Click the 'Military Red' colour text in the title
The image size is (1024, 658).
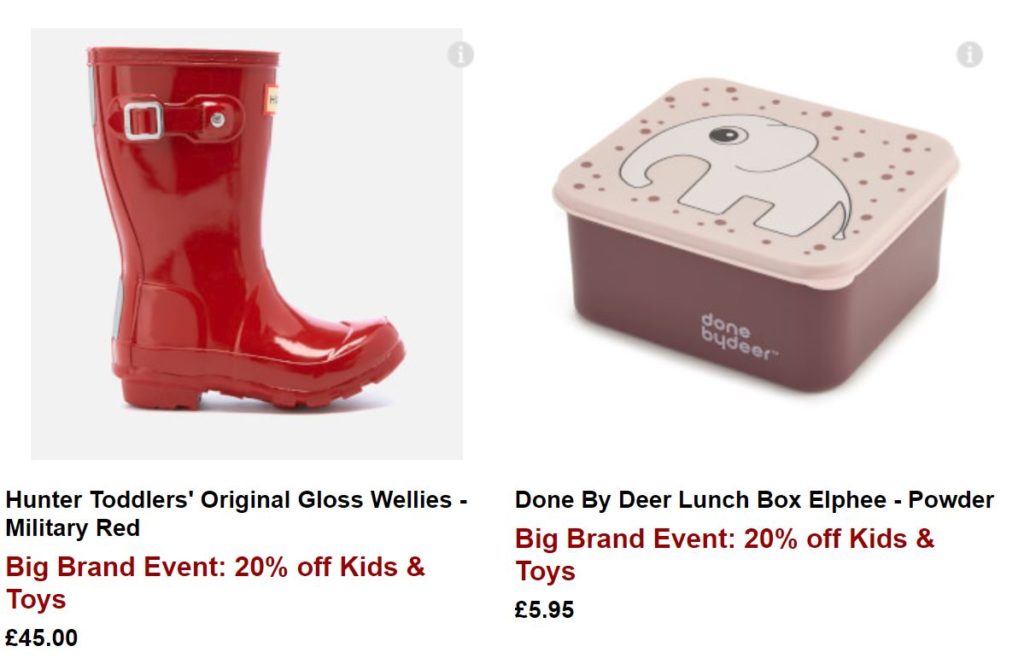tap(72, 527)
